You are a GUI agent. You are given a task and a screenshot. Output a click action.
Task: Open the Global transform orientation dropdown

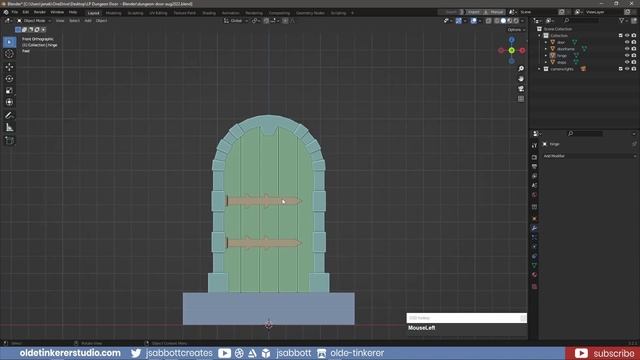tap(236, 20)
